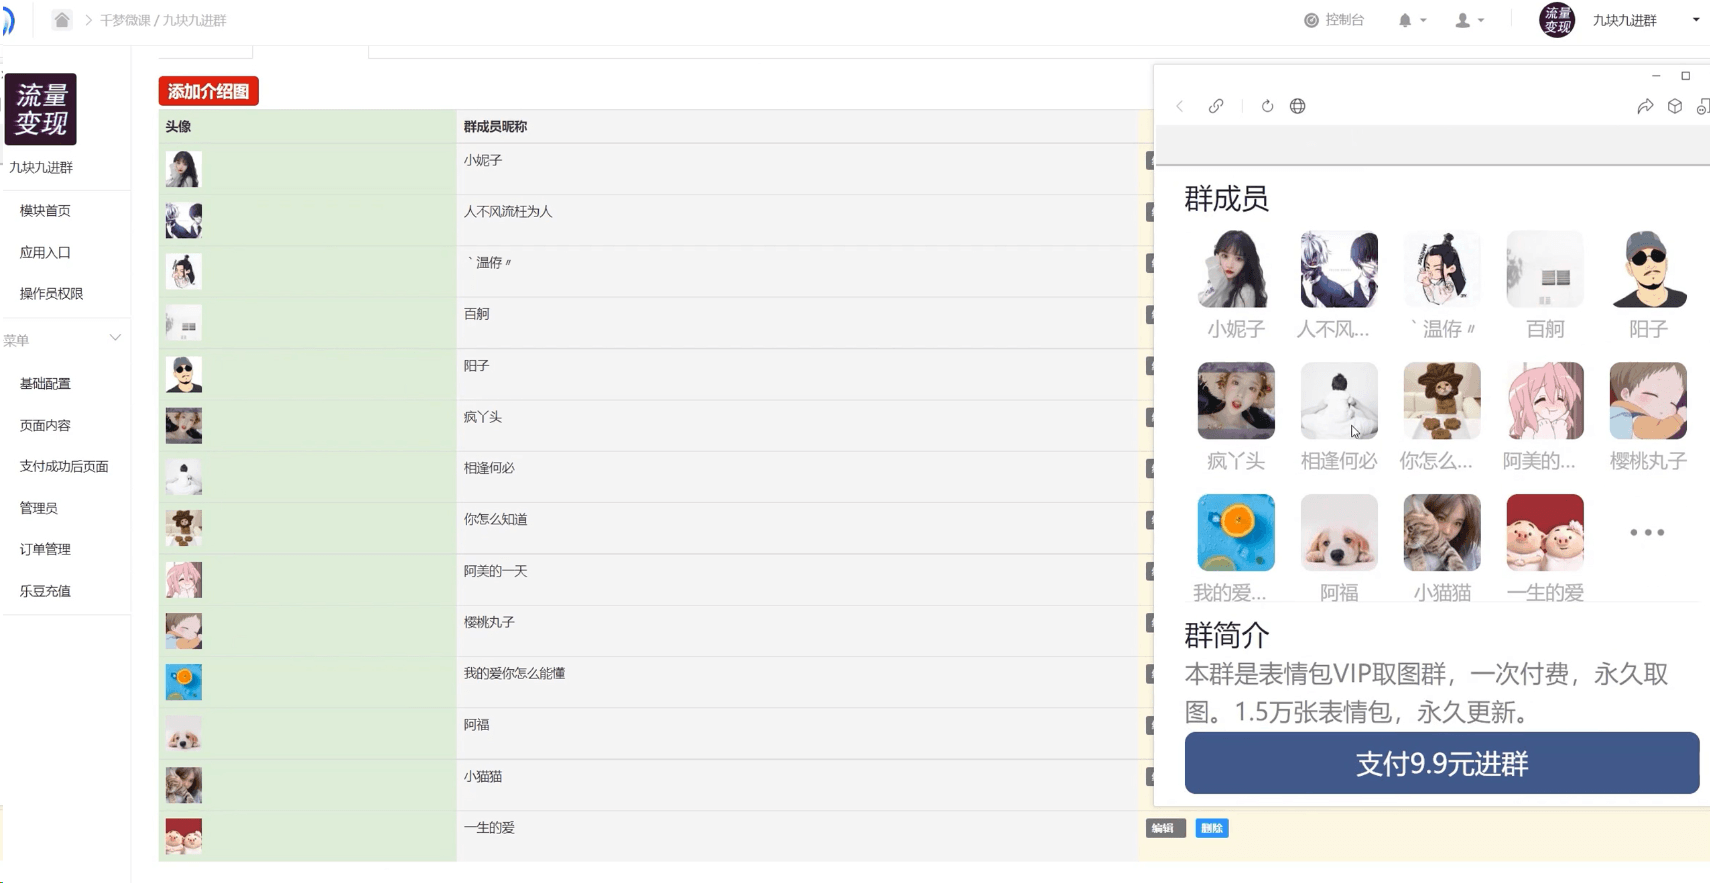
Task: Click the 删除 button for 一生的爱
Action: pyautogui.click(x=1212, y=828)
